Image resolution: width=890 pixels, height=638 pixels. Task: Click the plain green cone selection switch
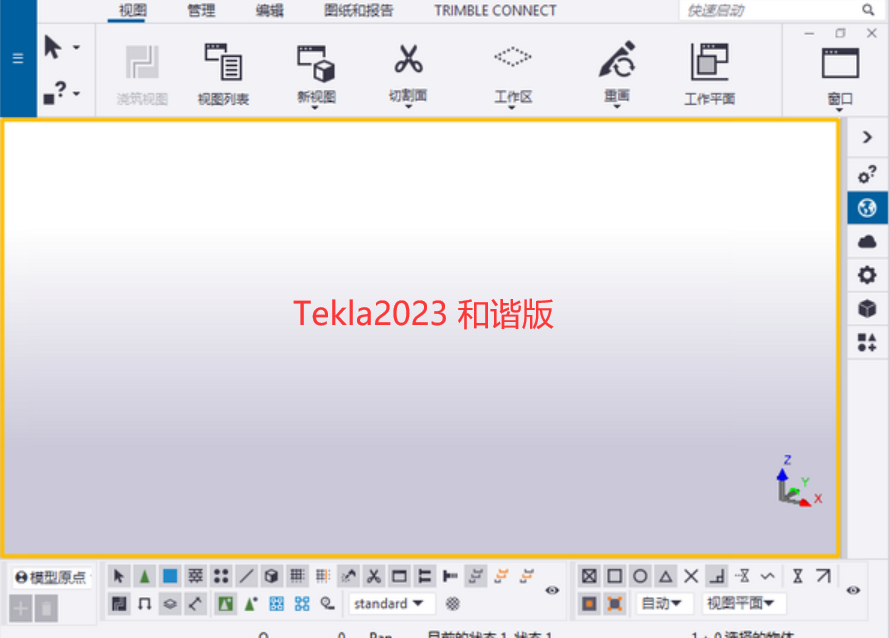[144, 576]
